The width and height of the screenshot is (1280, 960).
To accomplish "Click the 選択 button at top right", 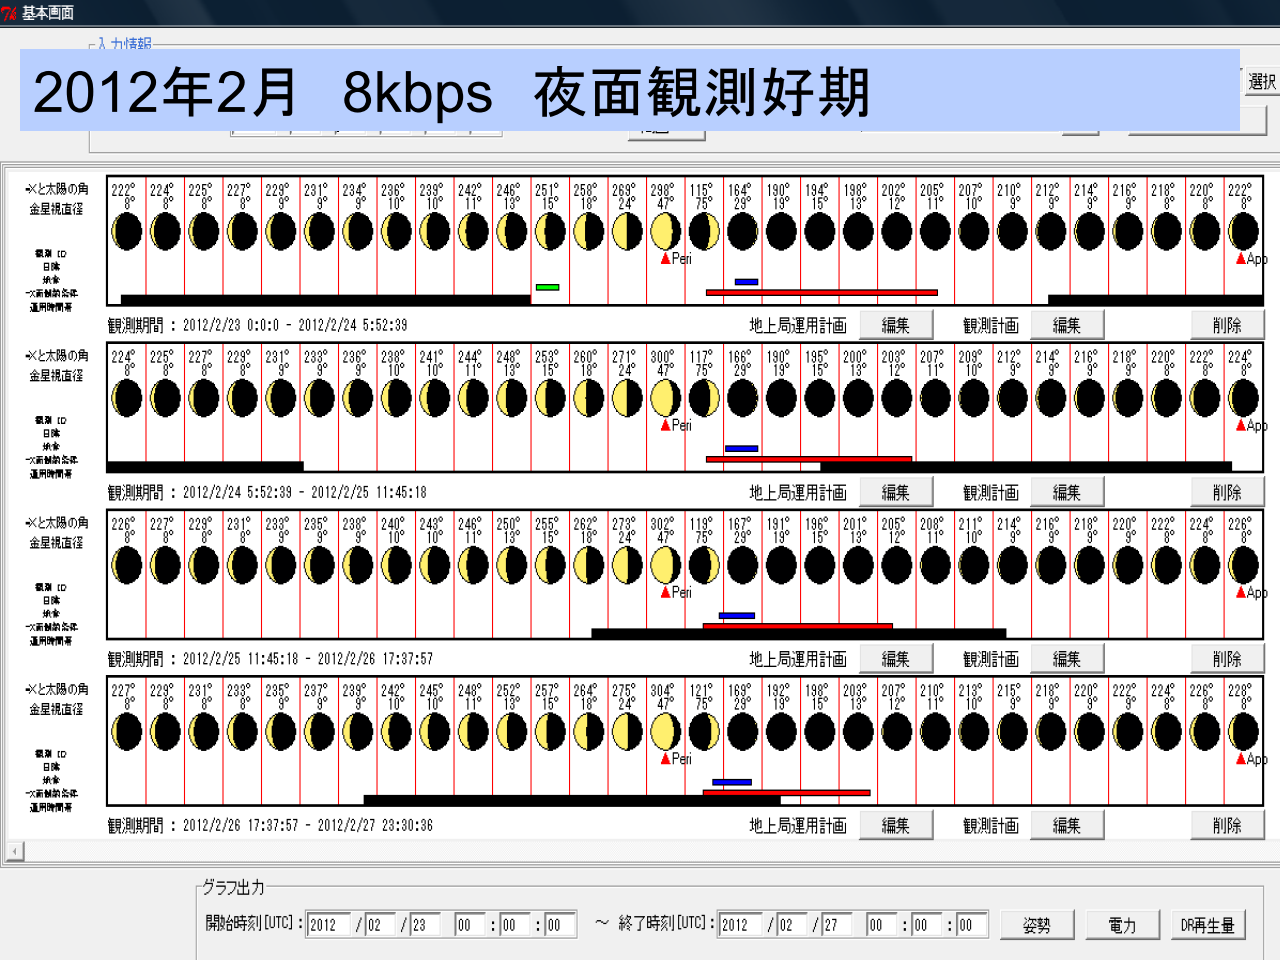I will click(x=1262, y=82).
